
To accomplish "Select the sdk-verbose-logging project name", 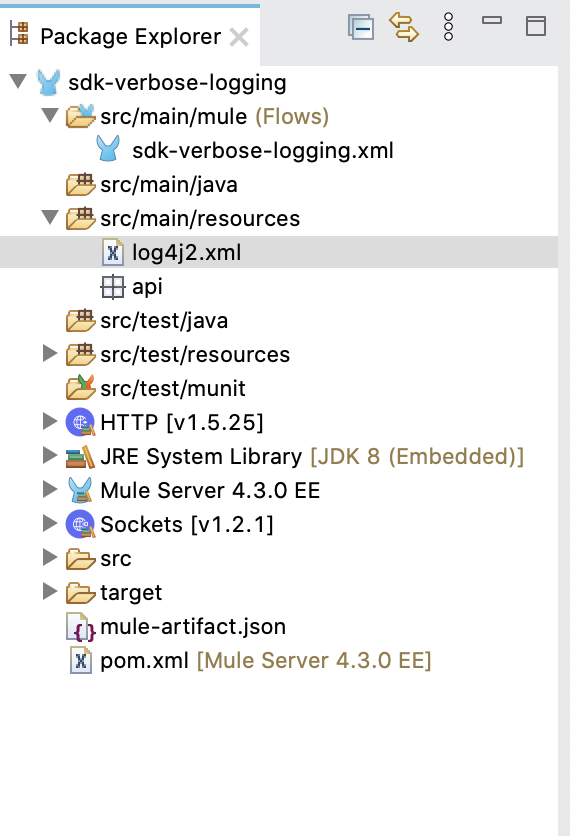I will [x=177, y=83].
